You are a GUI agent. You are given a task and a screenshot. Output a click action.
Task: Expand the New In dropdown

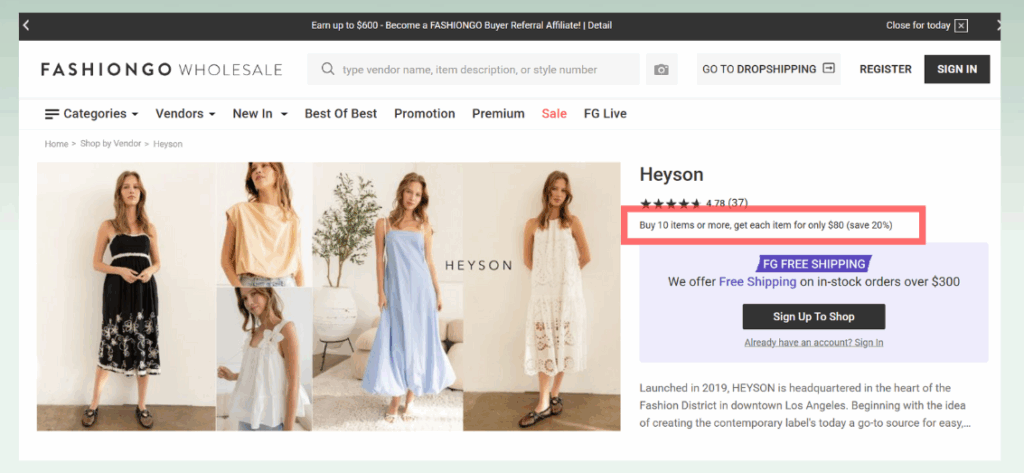point(260,114)
